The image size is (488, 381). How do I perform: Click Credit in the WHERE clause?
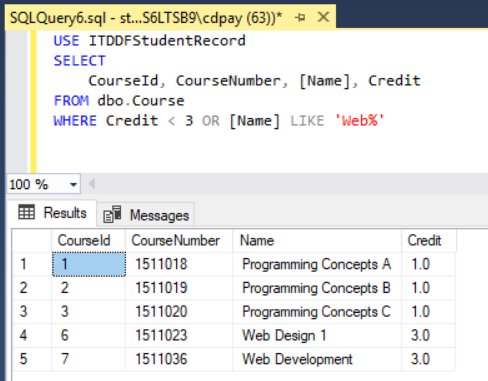click(132, 121)
